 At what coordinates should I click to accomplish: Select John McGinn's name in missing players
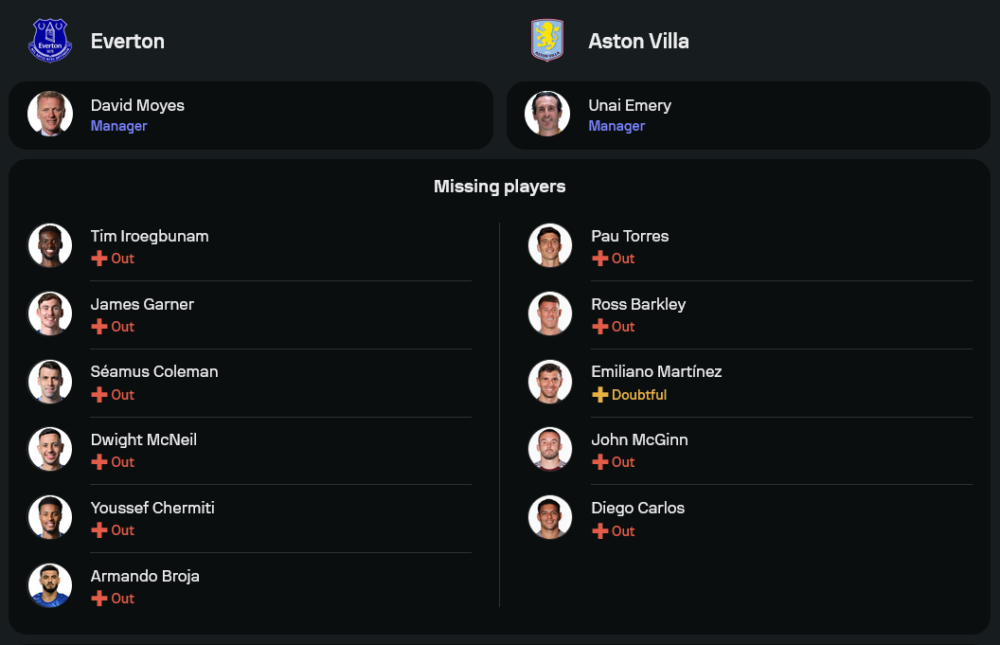639,439
